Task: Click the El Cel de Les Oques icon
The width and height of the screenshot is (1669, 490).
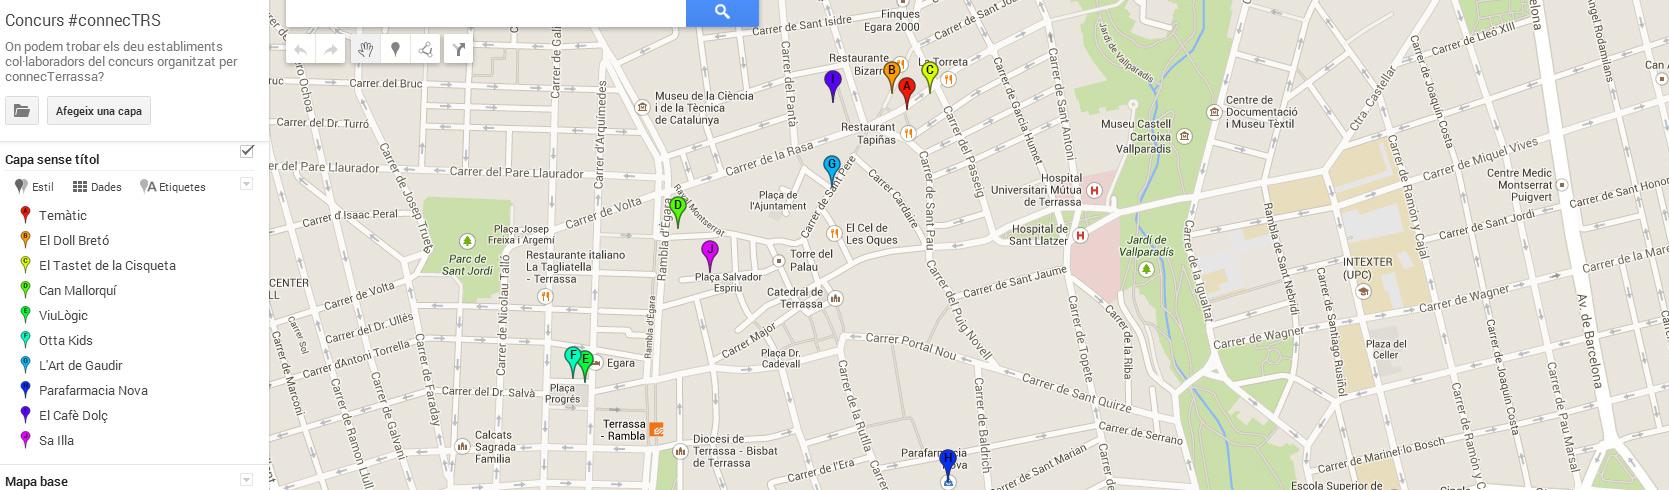Action: (834, 233)
